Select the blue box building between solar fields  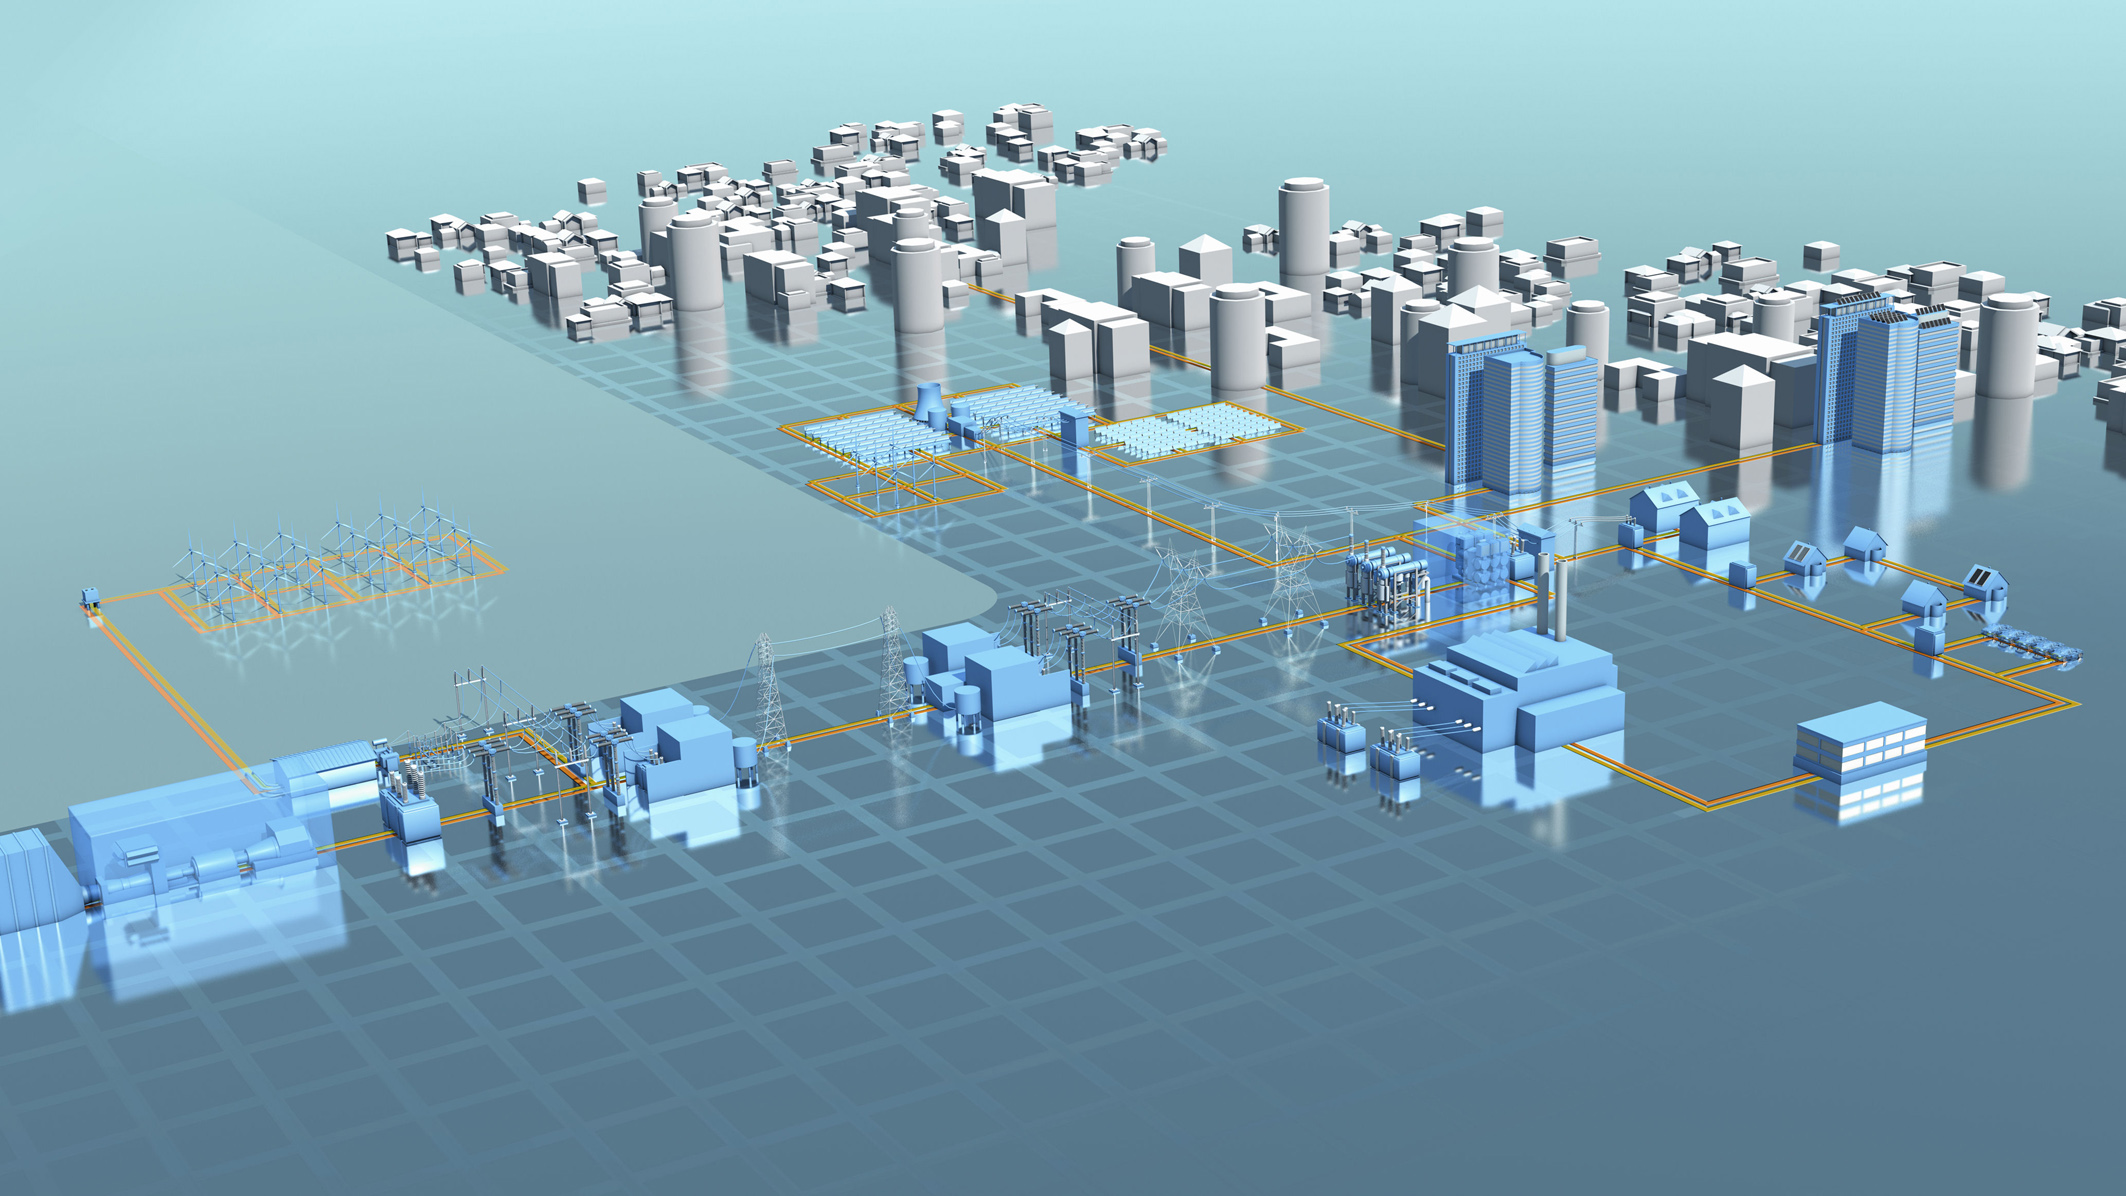(1075, 427)
